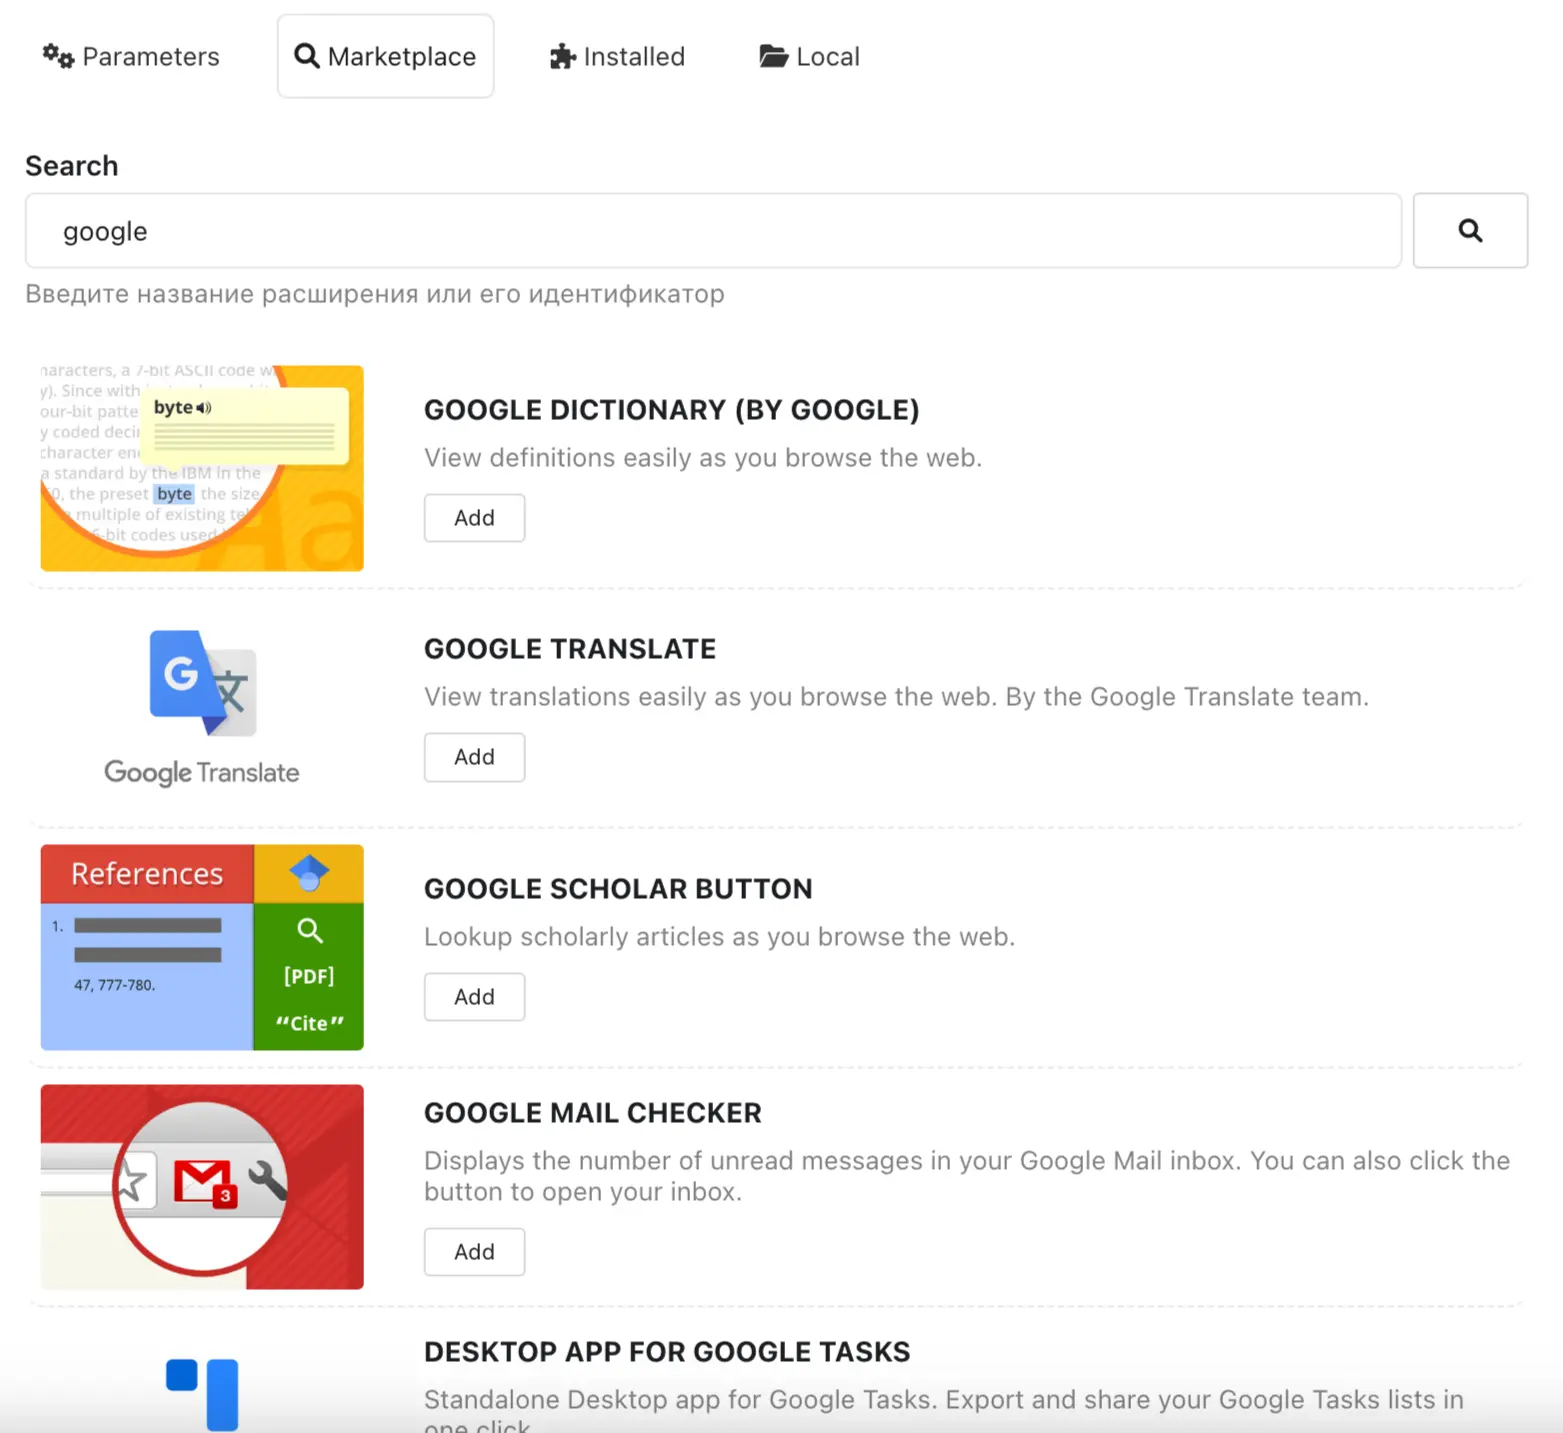Viewport: 1563px width, 1433px height.
Task: Click the 'GOOGLE DICTIONARY (BY GOOGLE)' title
Action: [x=671, y=410]
